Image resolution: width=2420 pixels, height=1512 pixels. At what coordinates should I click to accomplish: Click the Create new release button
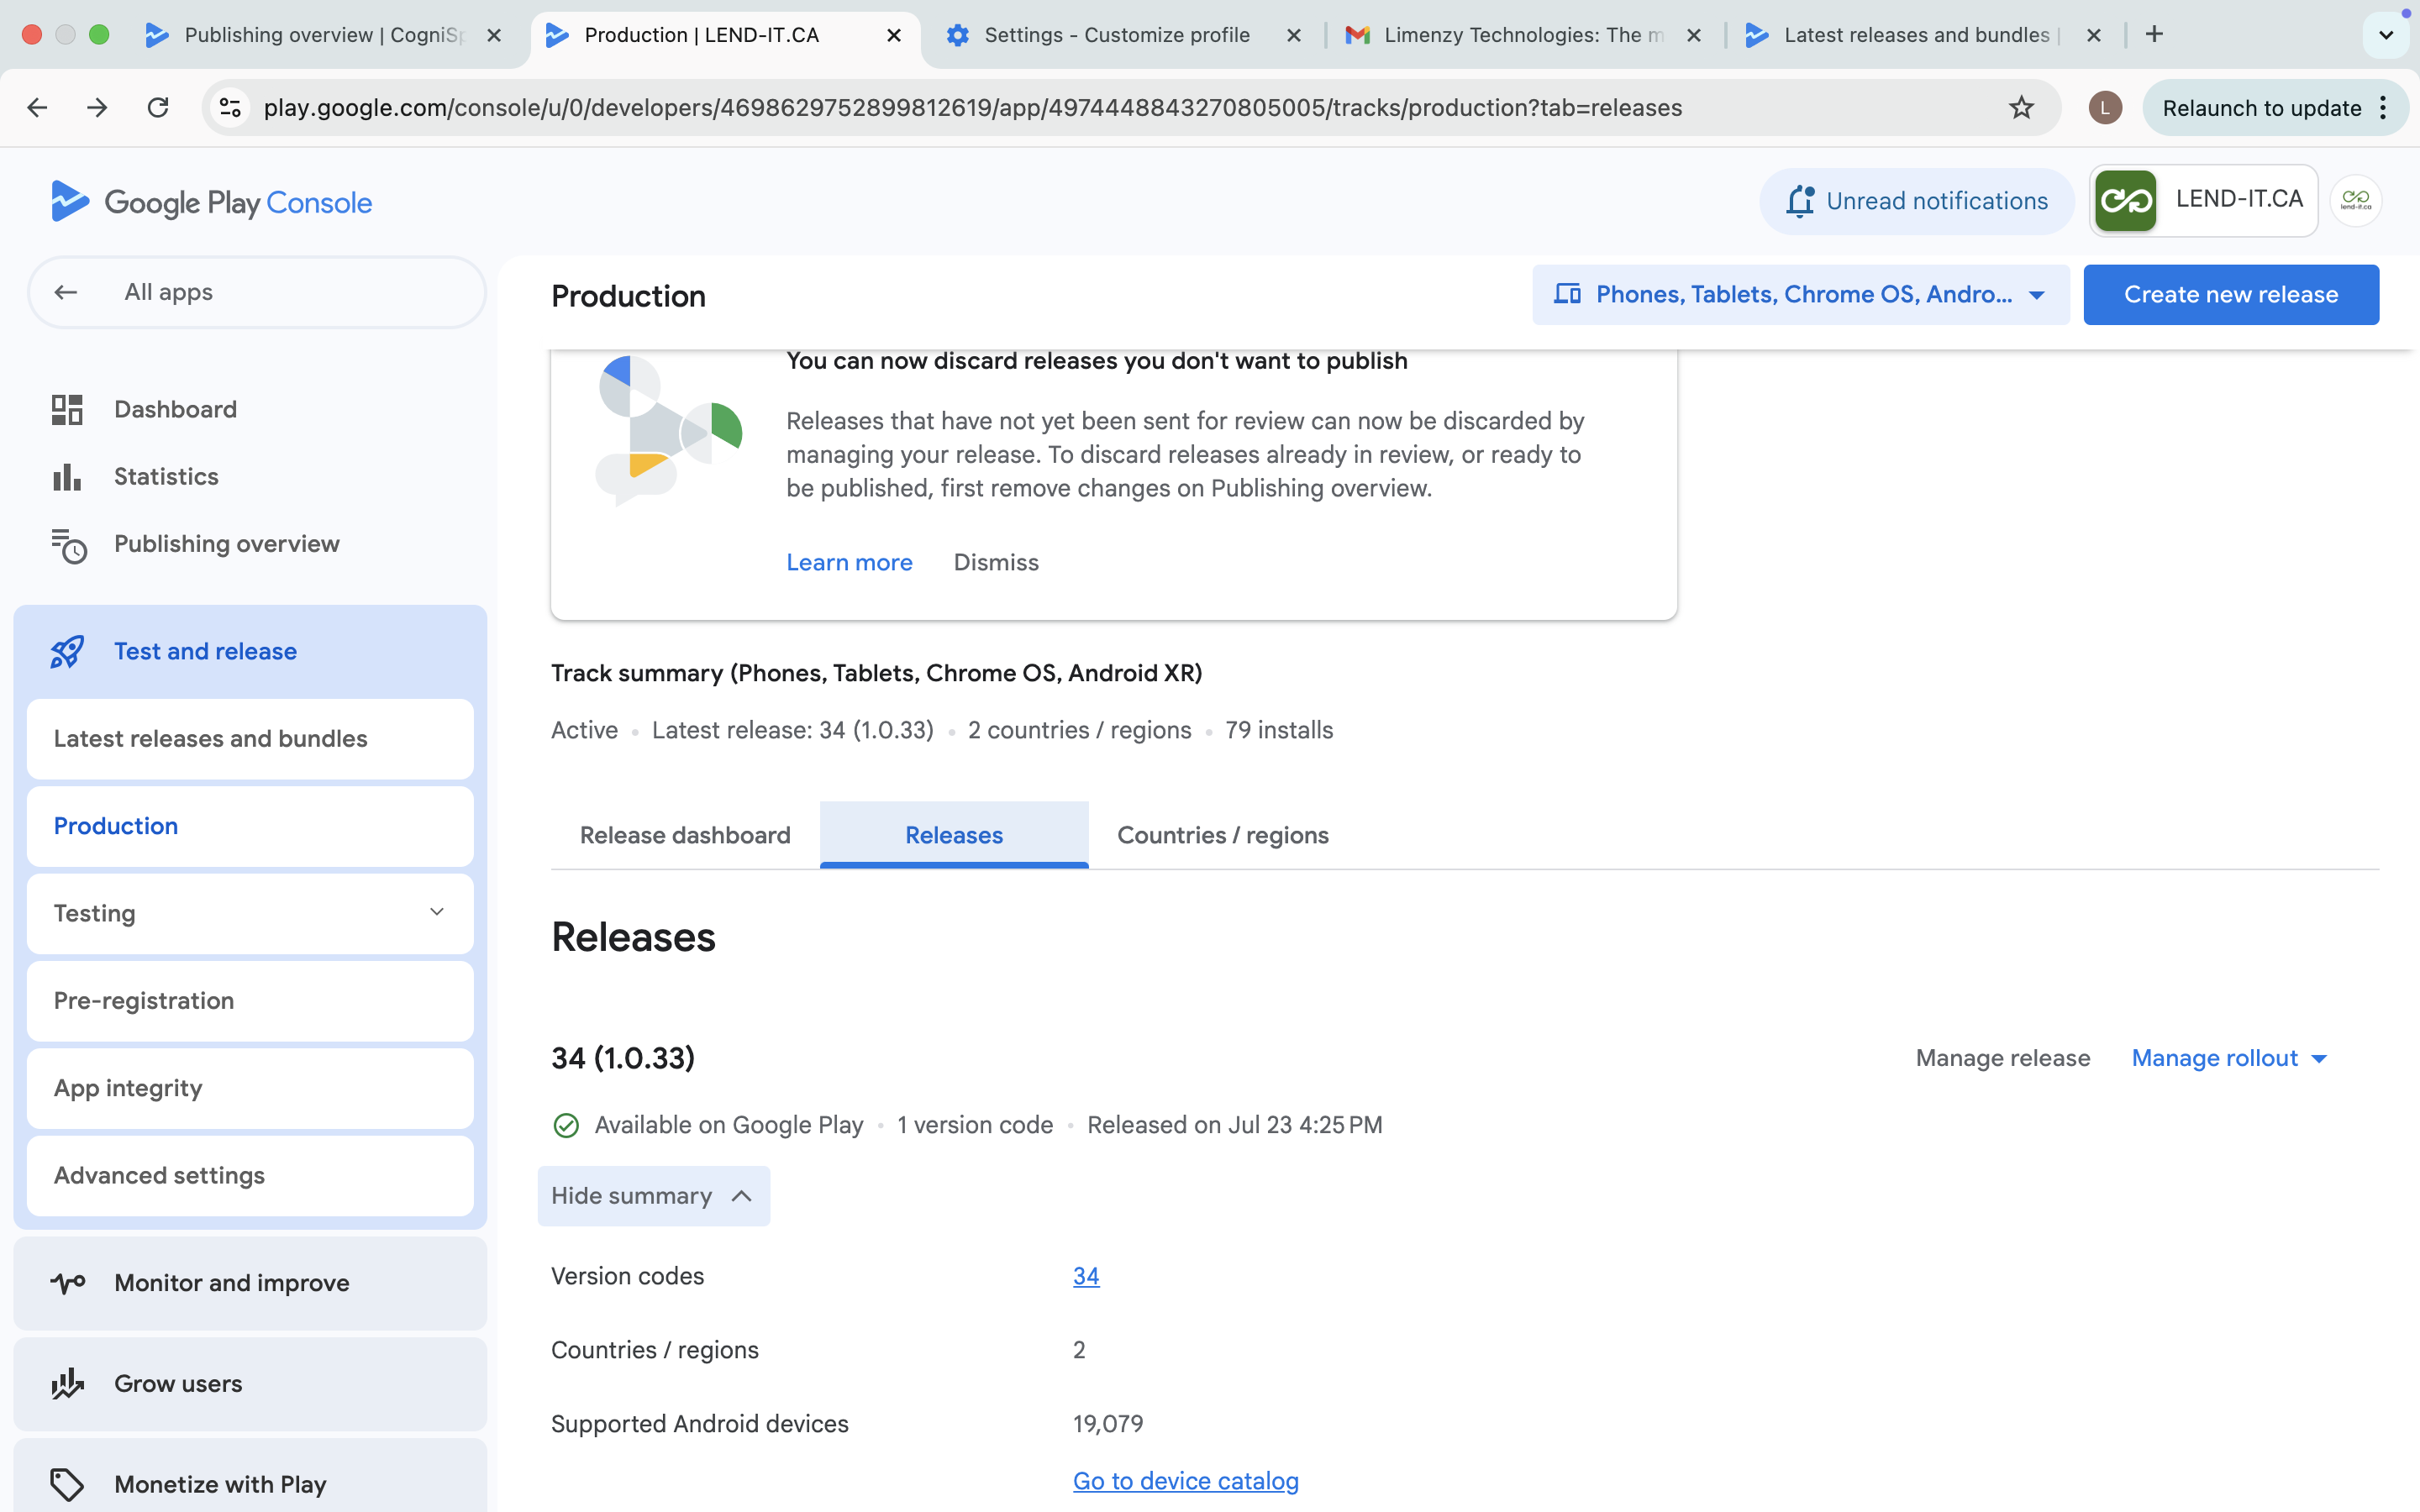click(x=2230, y=295)
